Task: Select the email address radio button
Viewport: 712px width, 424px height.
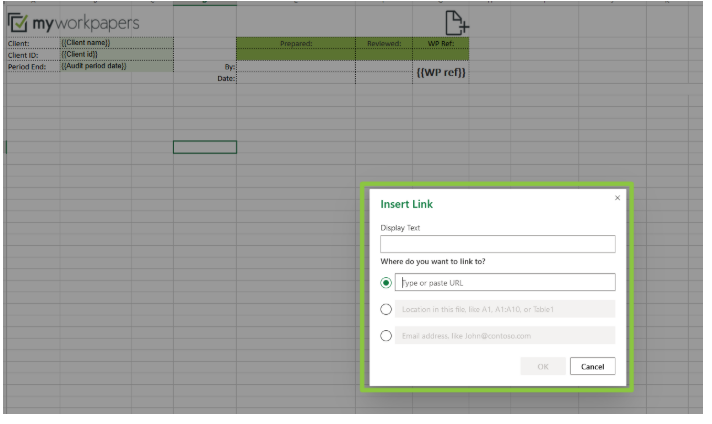Action: (387, 337)
